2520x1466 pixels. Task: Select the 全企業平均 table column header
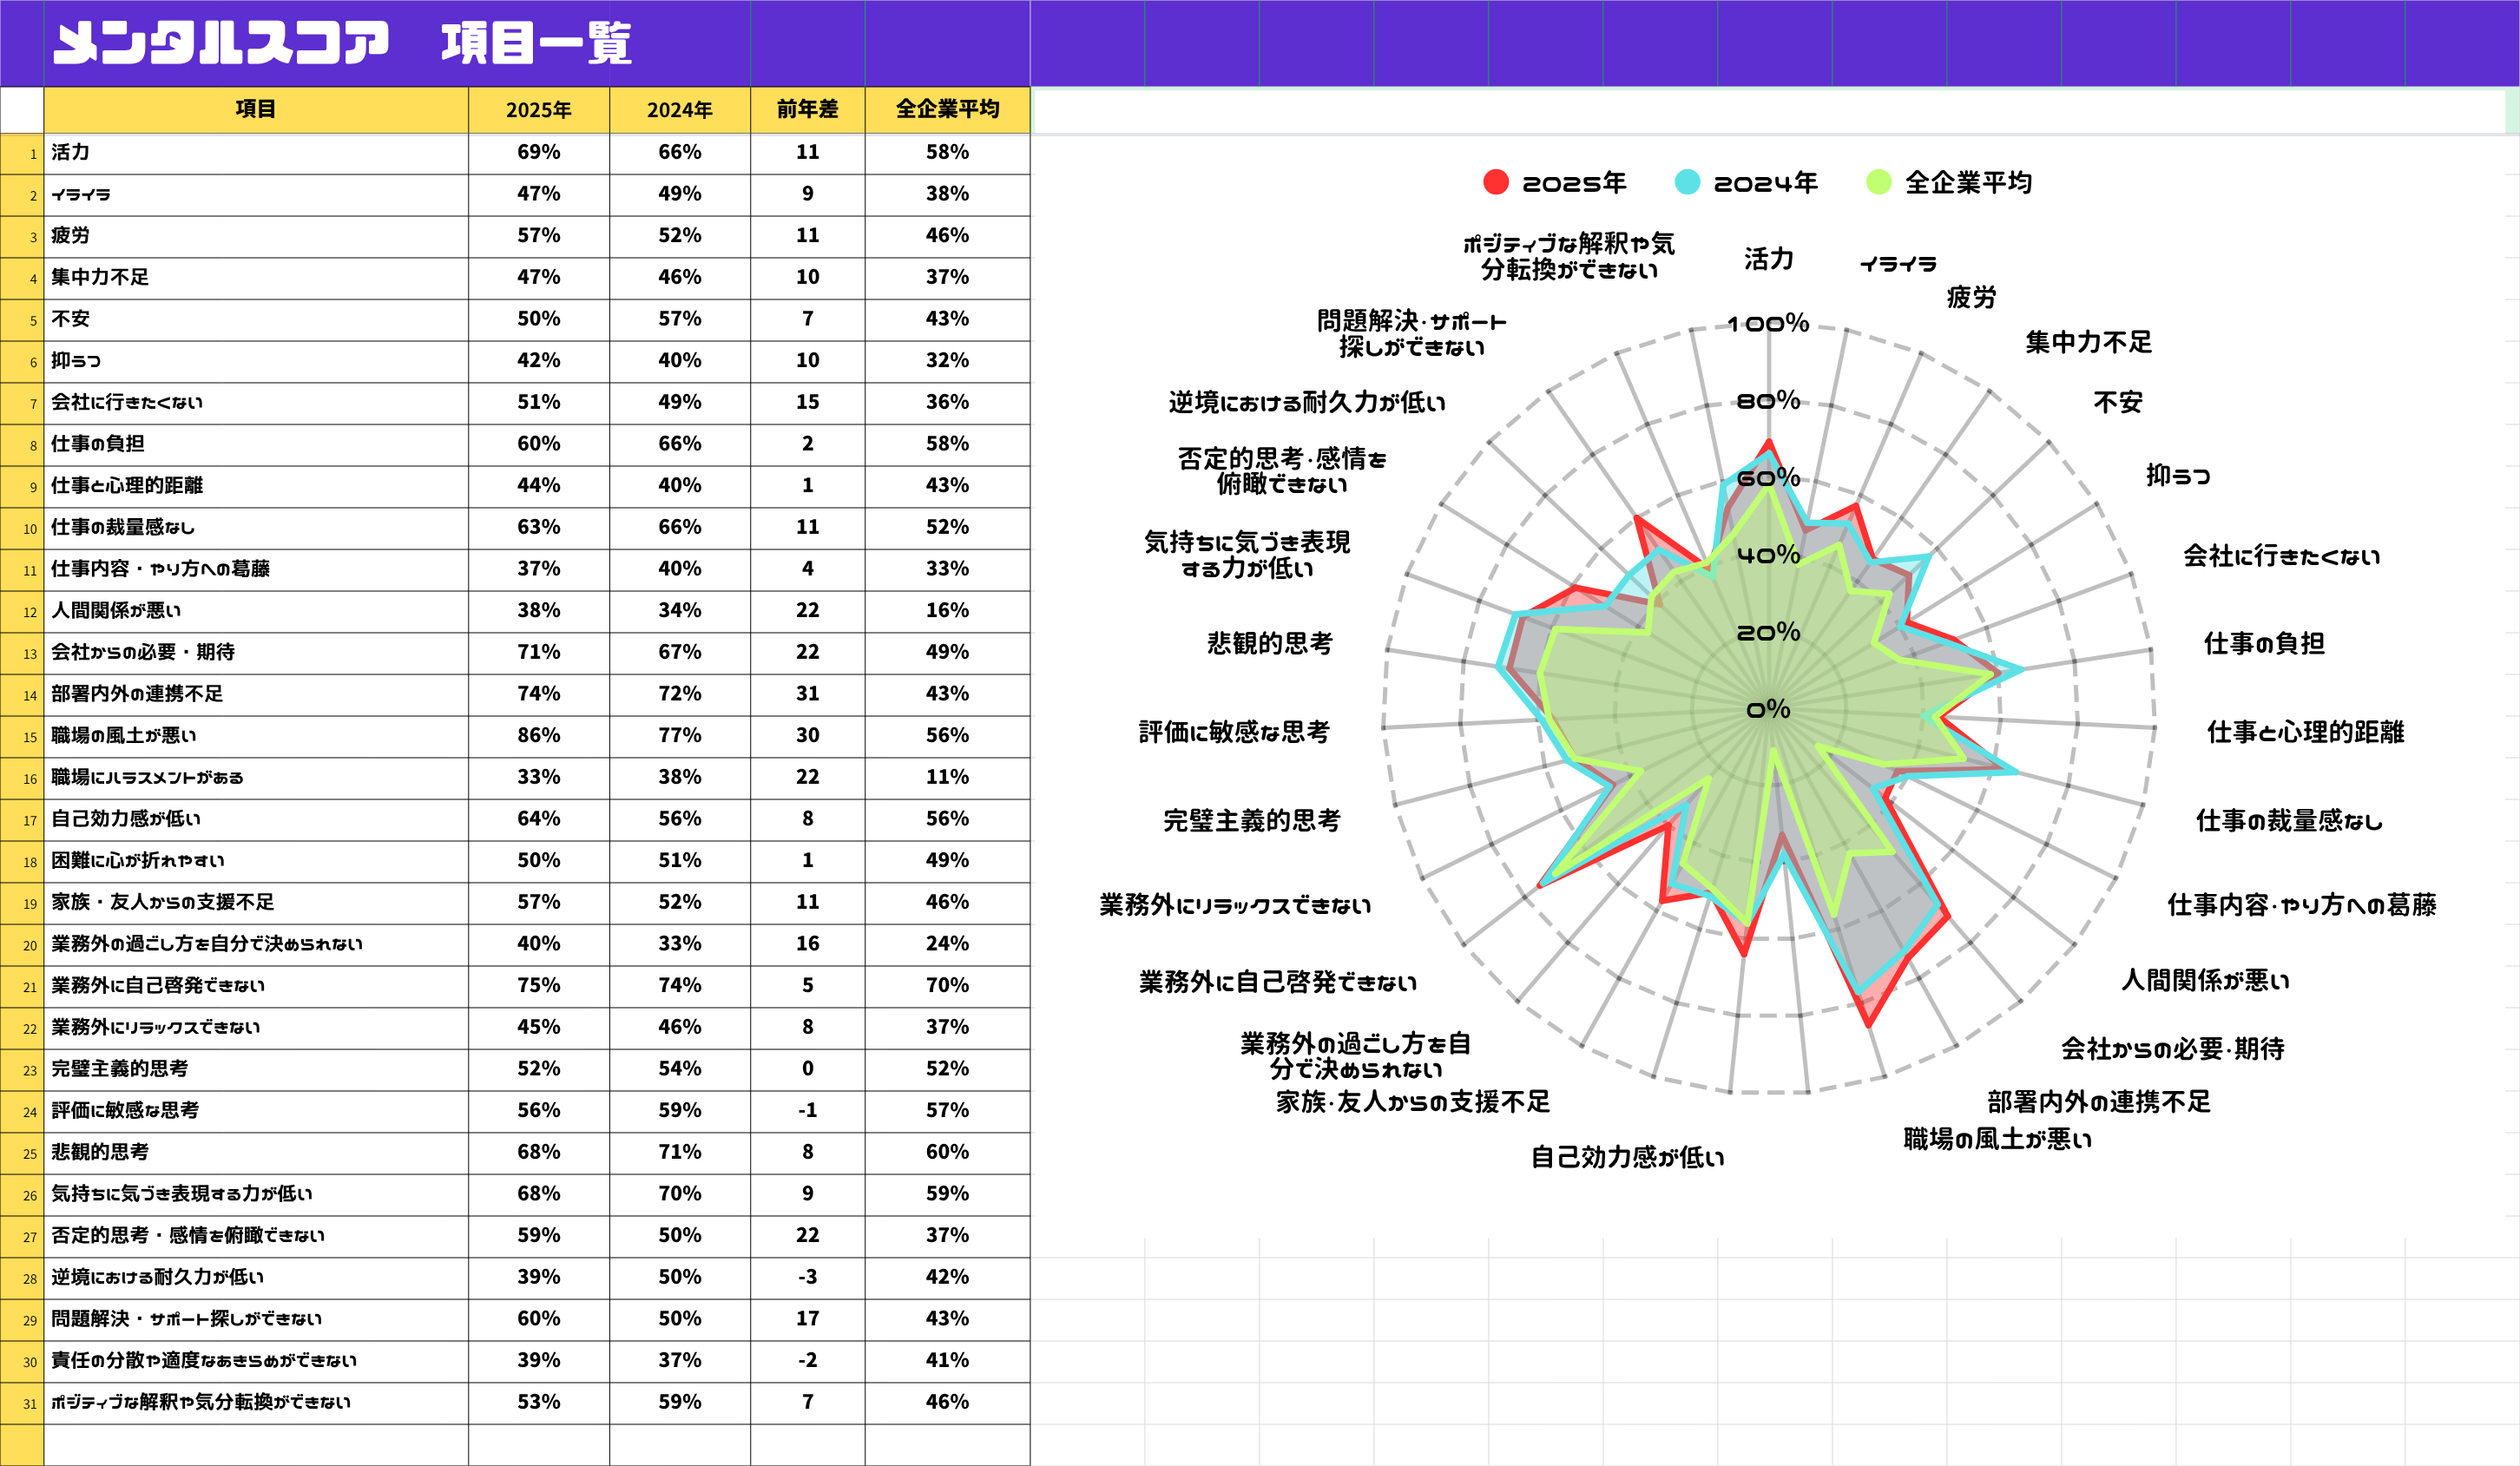947,110
